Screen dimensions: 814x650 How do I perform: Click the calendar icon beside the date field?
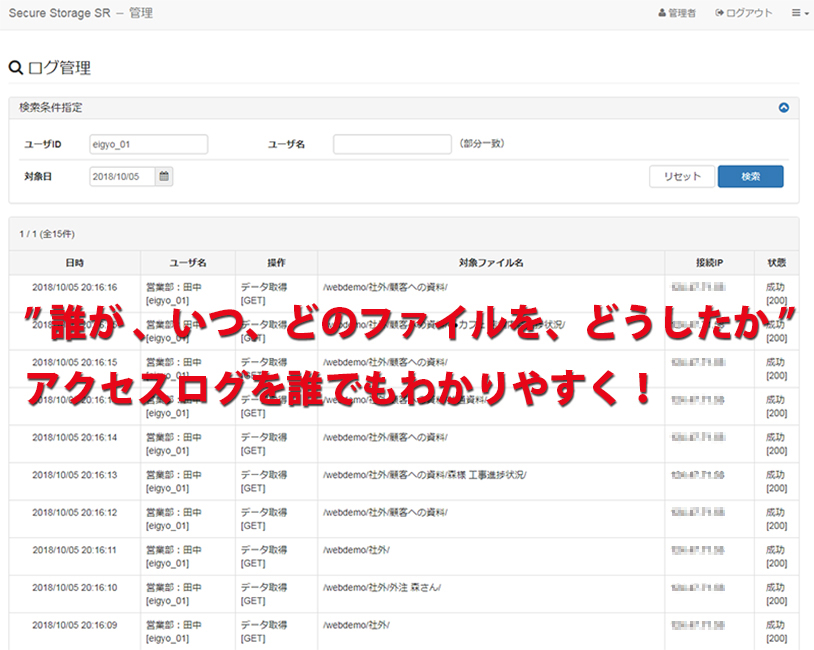(164, 176)
